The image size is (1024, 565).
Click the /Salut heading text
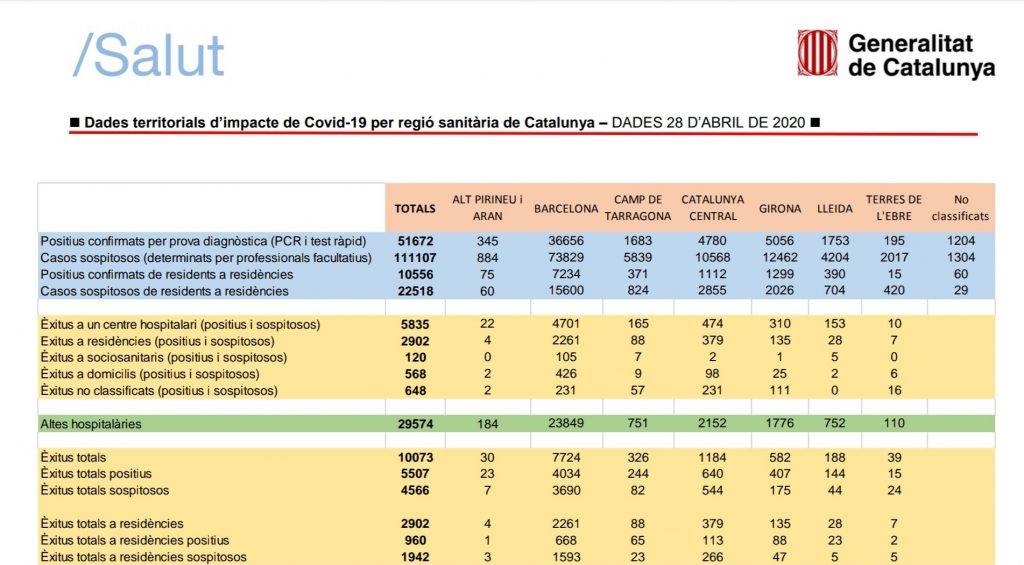pyautogui.click(x=148, y=56)
